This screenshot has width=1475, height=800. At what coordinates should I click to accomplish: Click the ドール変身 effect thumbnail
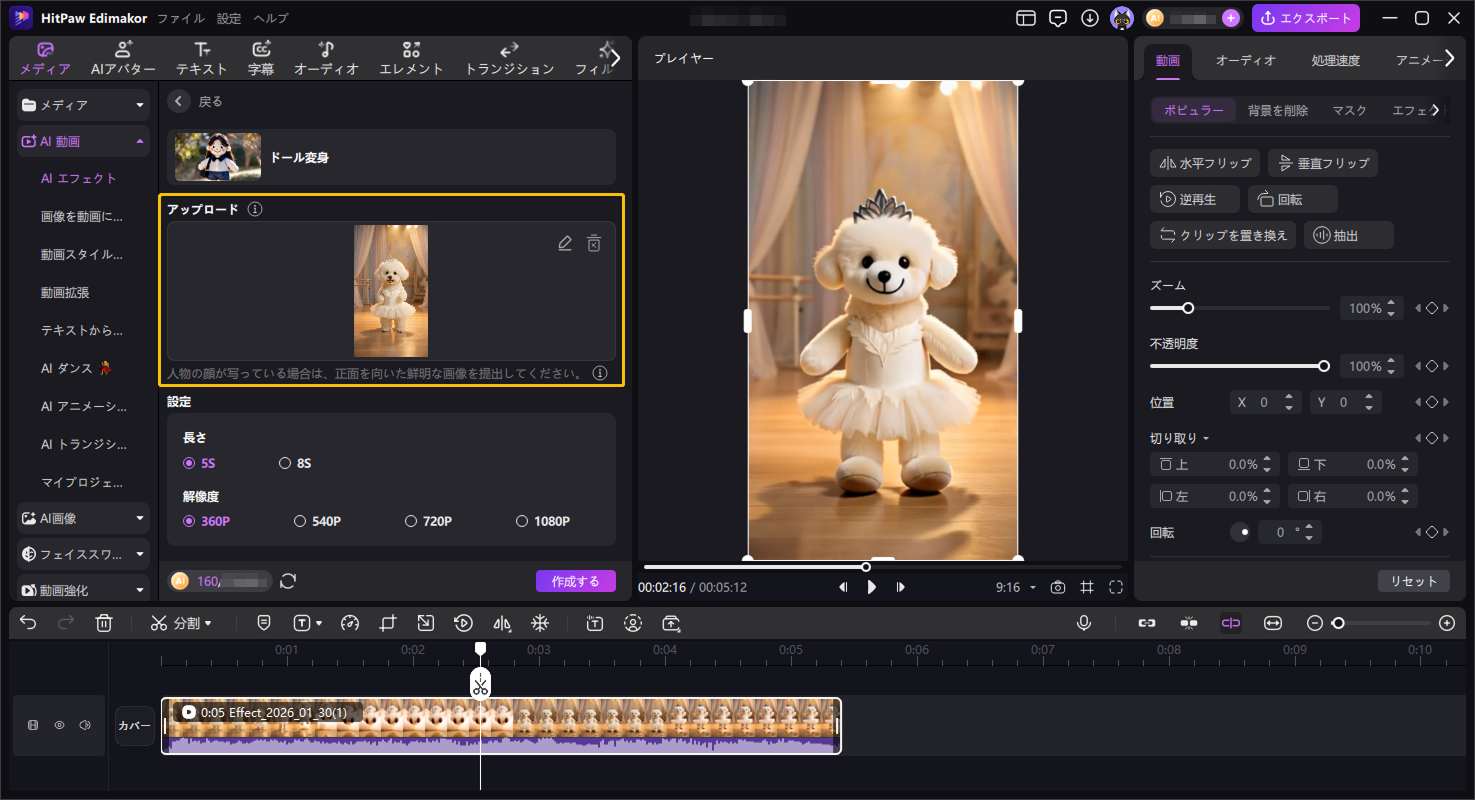point(217,157)
